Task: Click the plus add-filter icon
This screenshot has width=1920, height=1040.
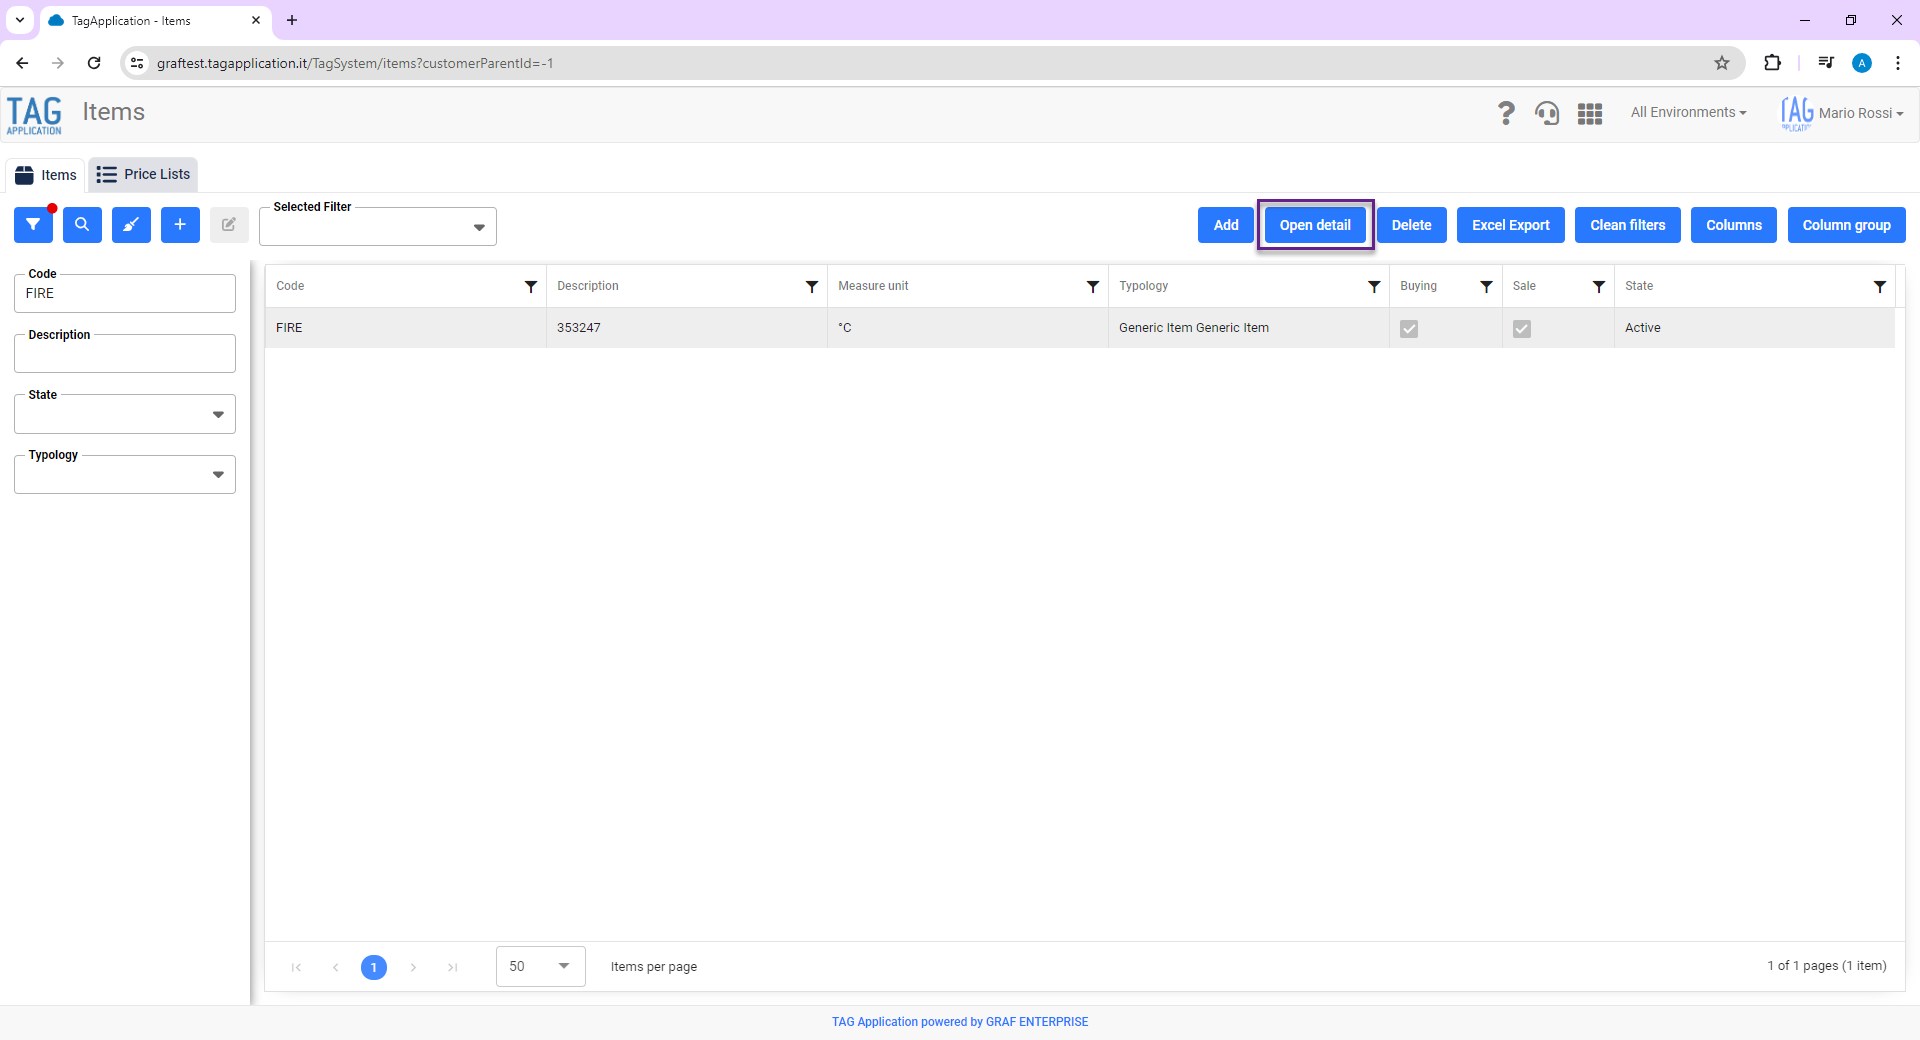Action: (180, 225)
